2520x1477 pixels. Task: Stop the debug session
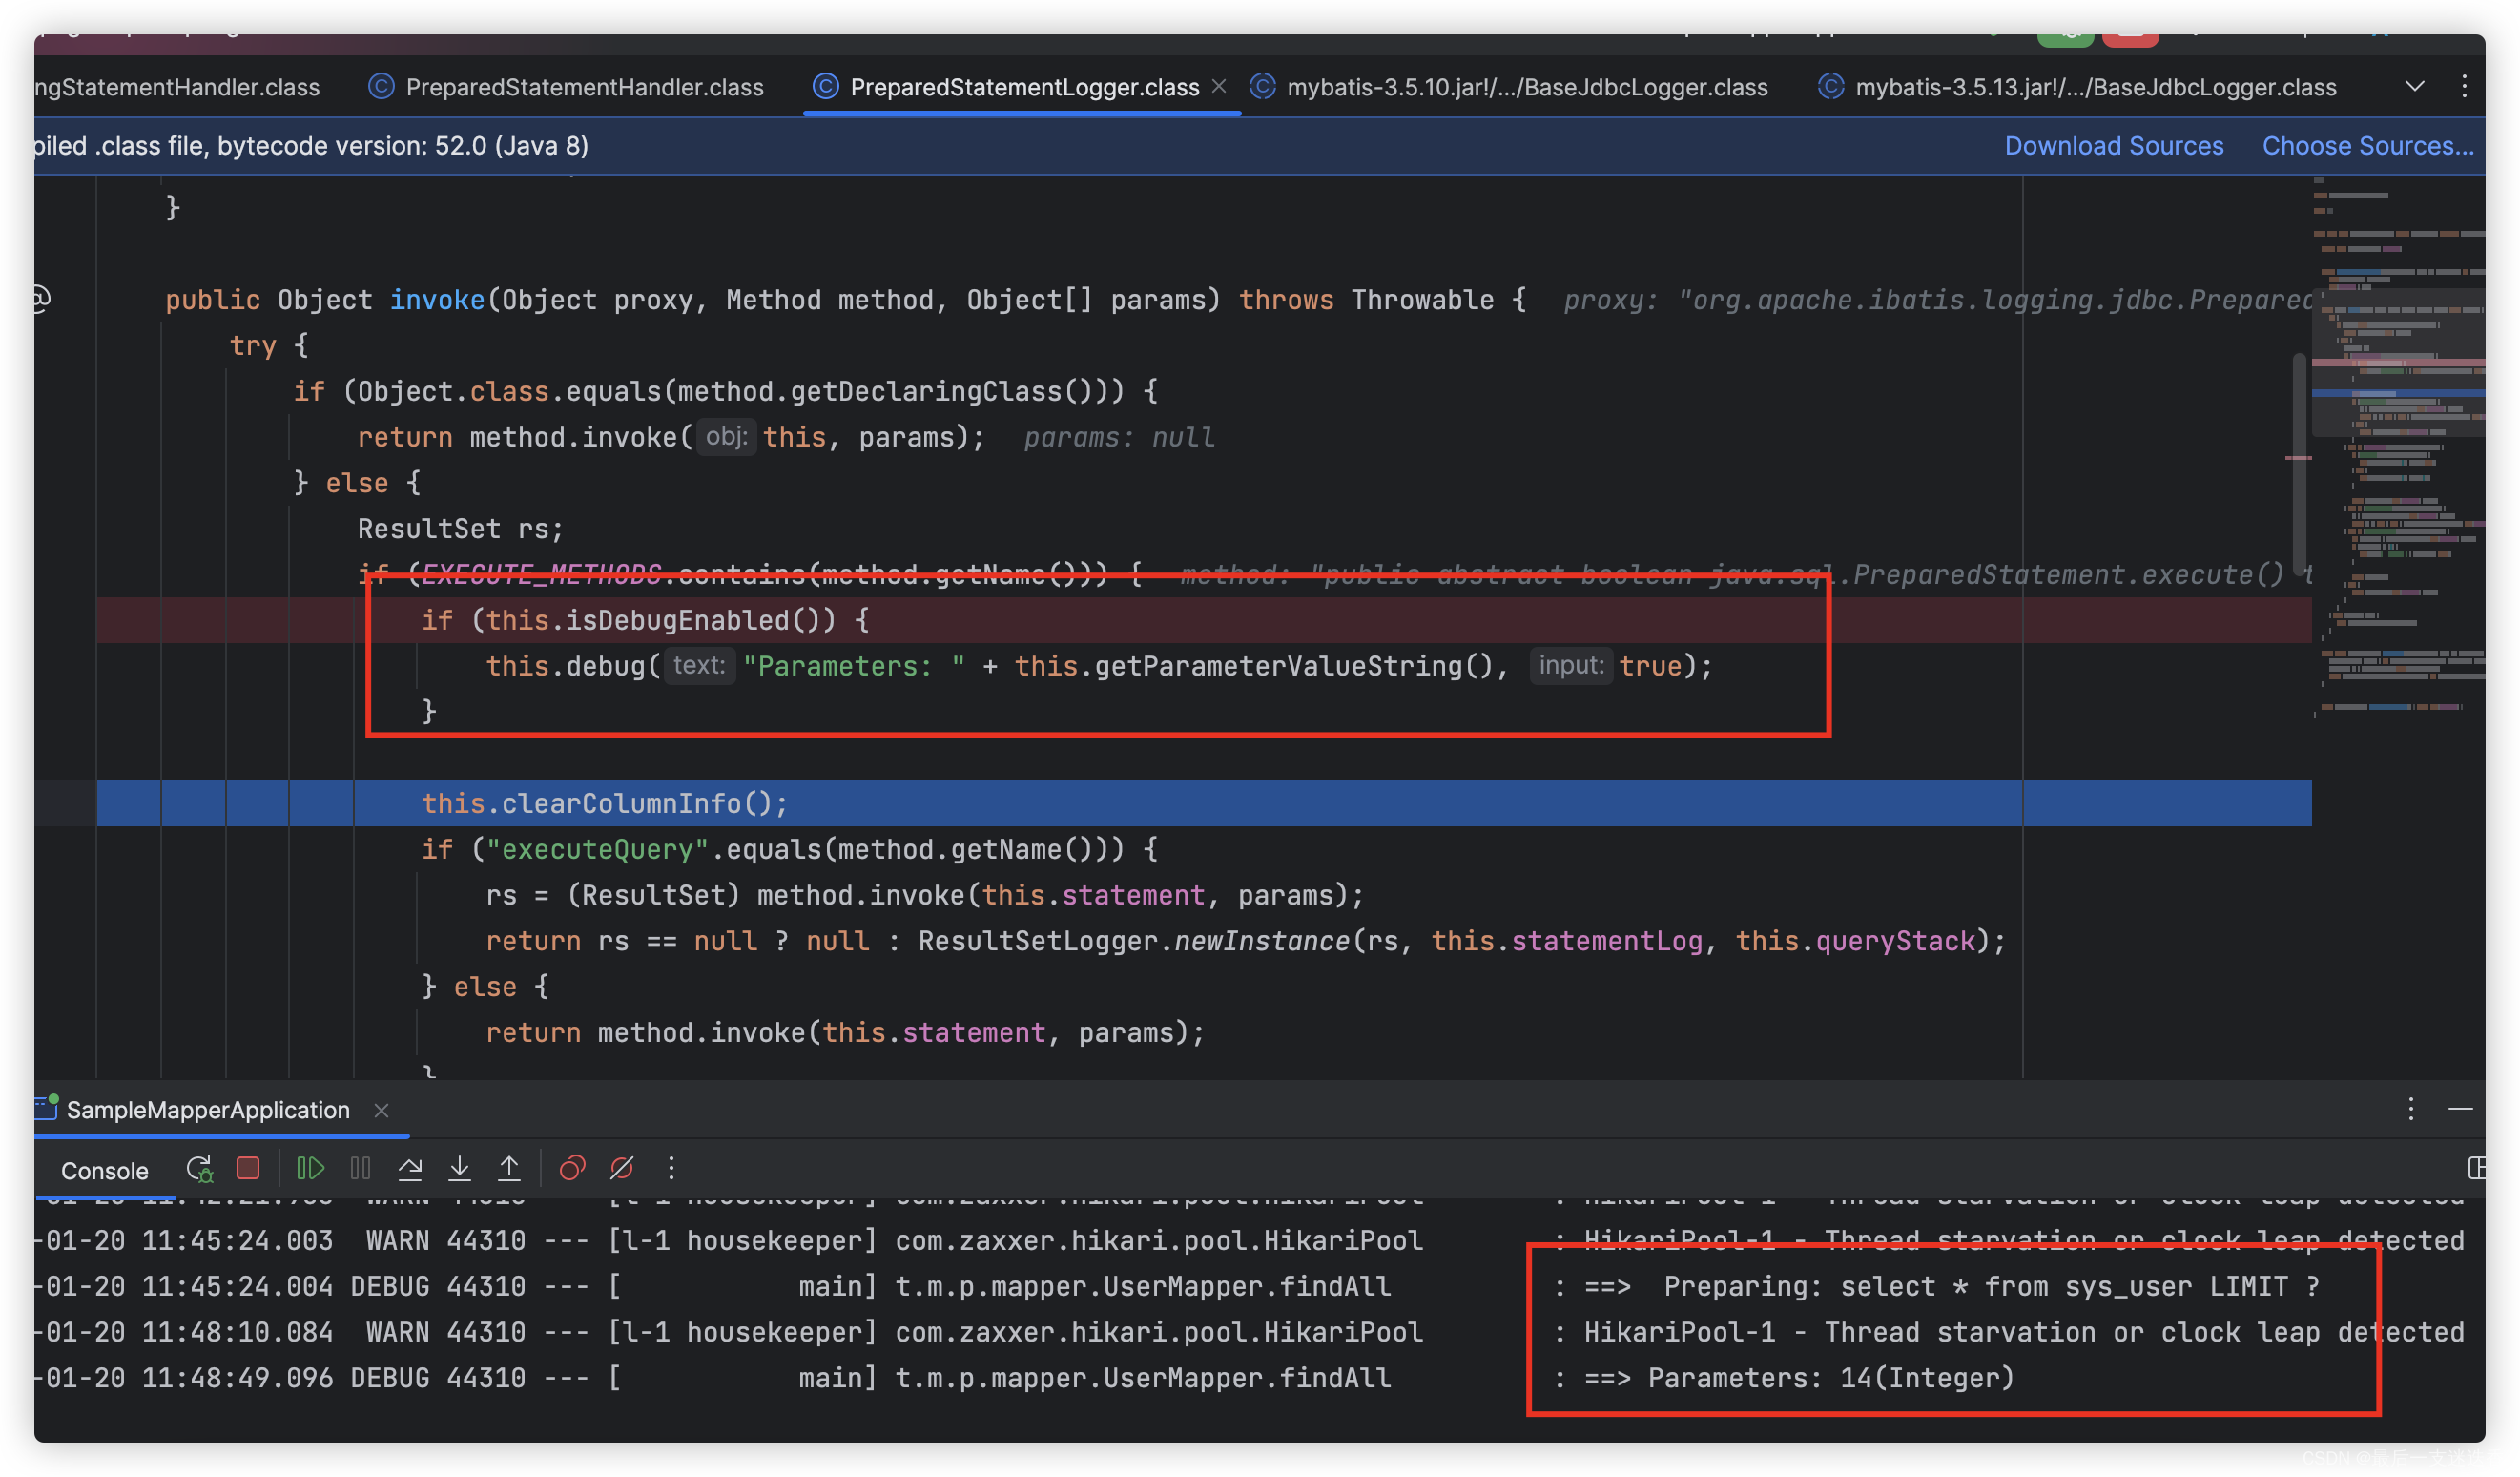tap(248, 1168)
